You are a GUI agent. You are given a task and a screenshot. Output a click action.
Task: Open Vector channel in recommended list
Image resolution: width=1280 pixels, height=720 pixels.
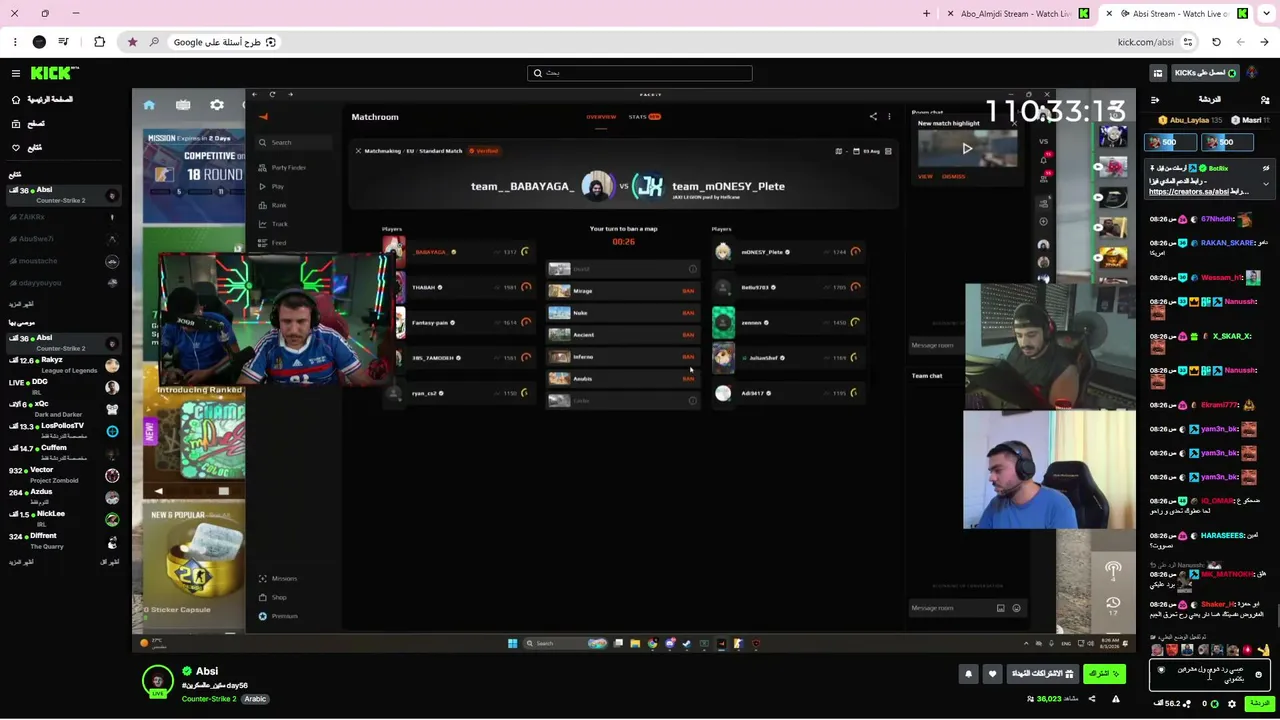(x=63, y=475)
